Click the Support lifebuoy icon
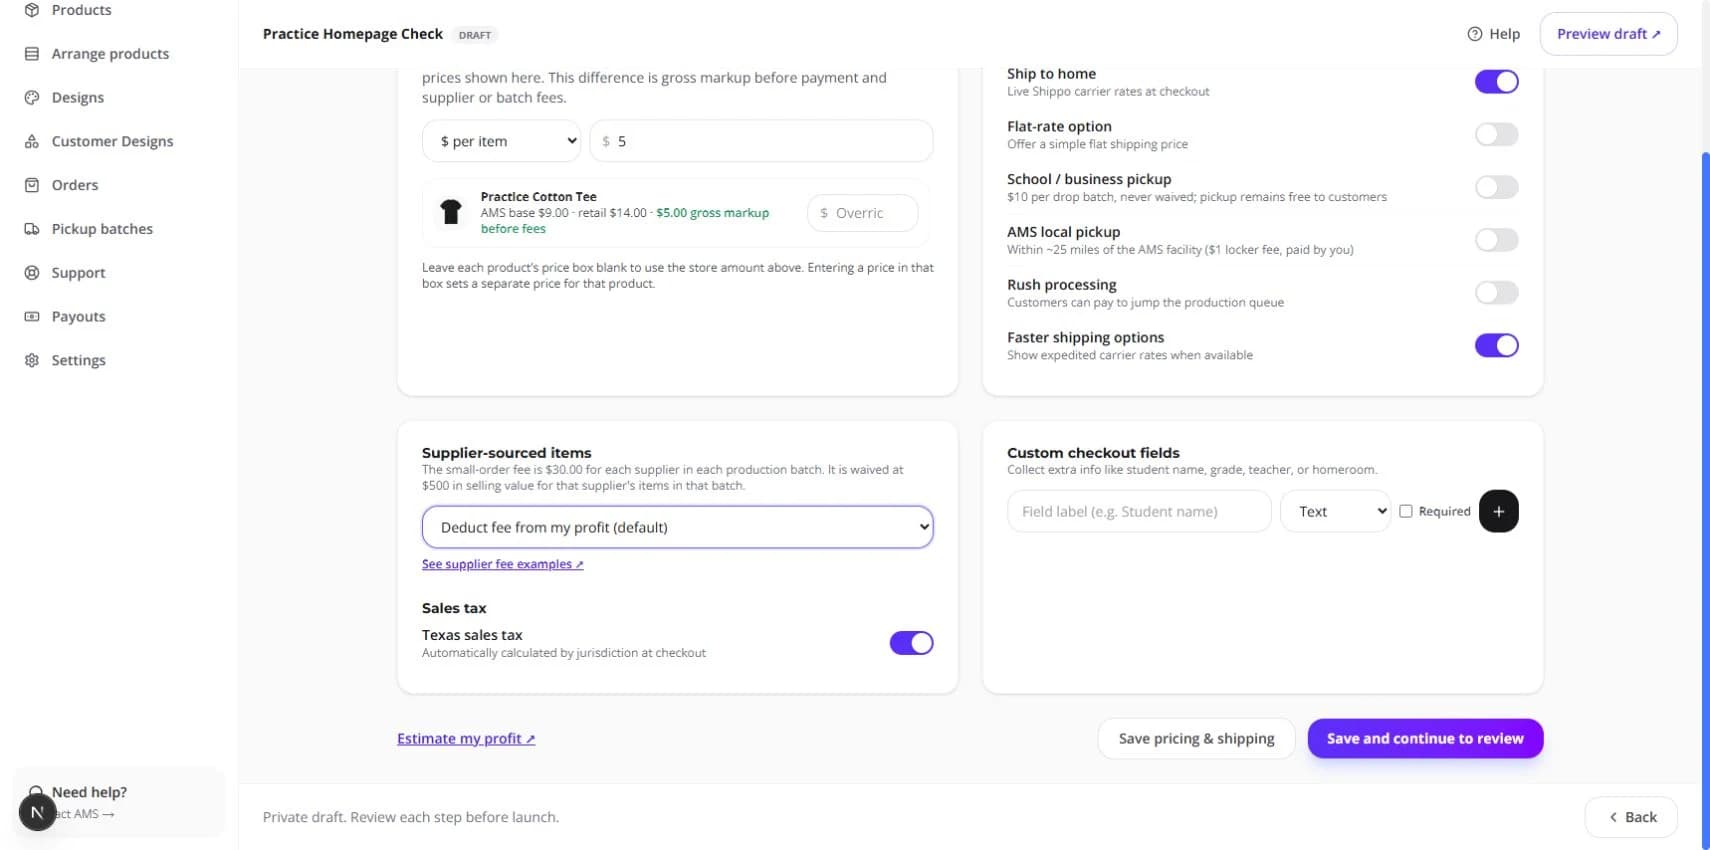This screenshot has width=1710, height=850. click(x=32, y=273)
